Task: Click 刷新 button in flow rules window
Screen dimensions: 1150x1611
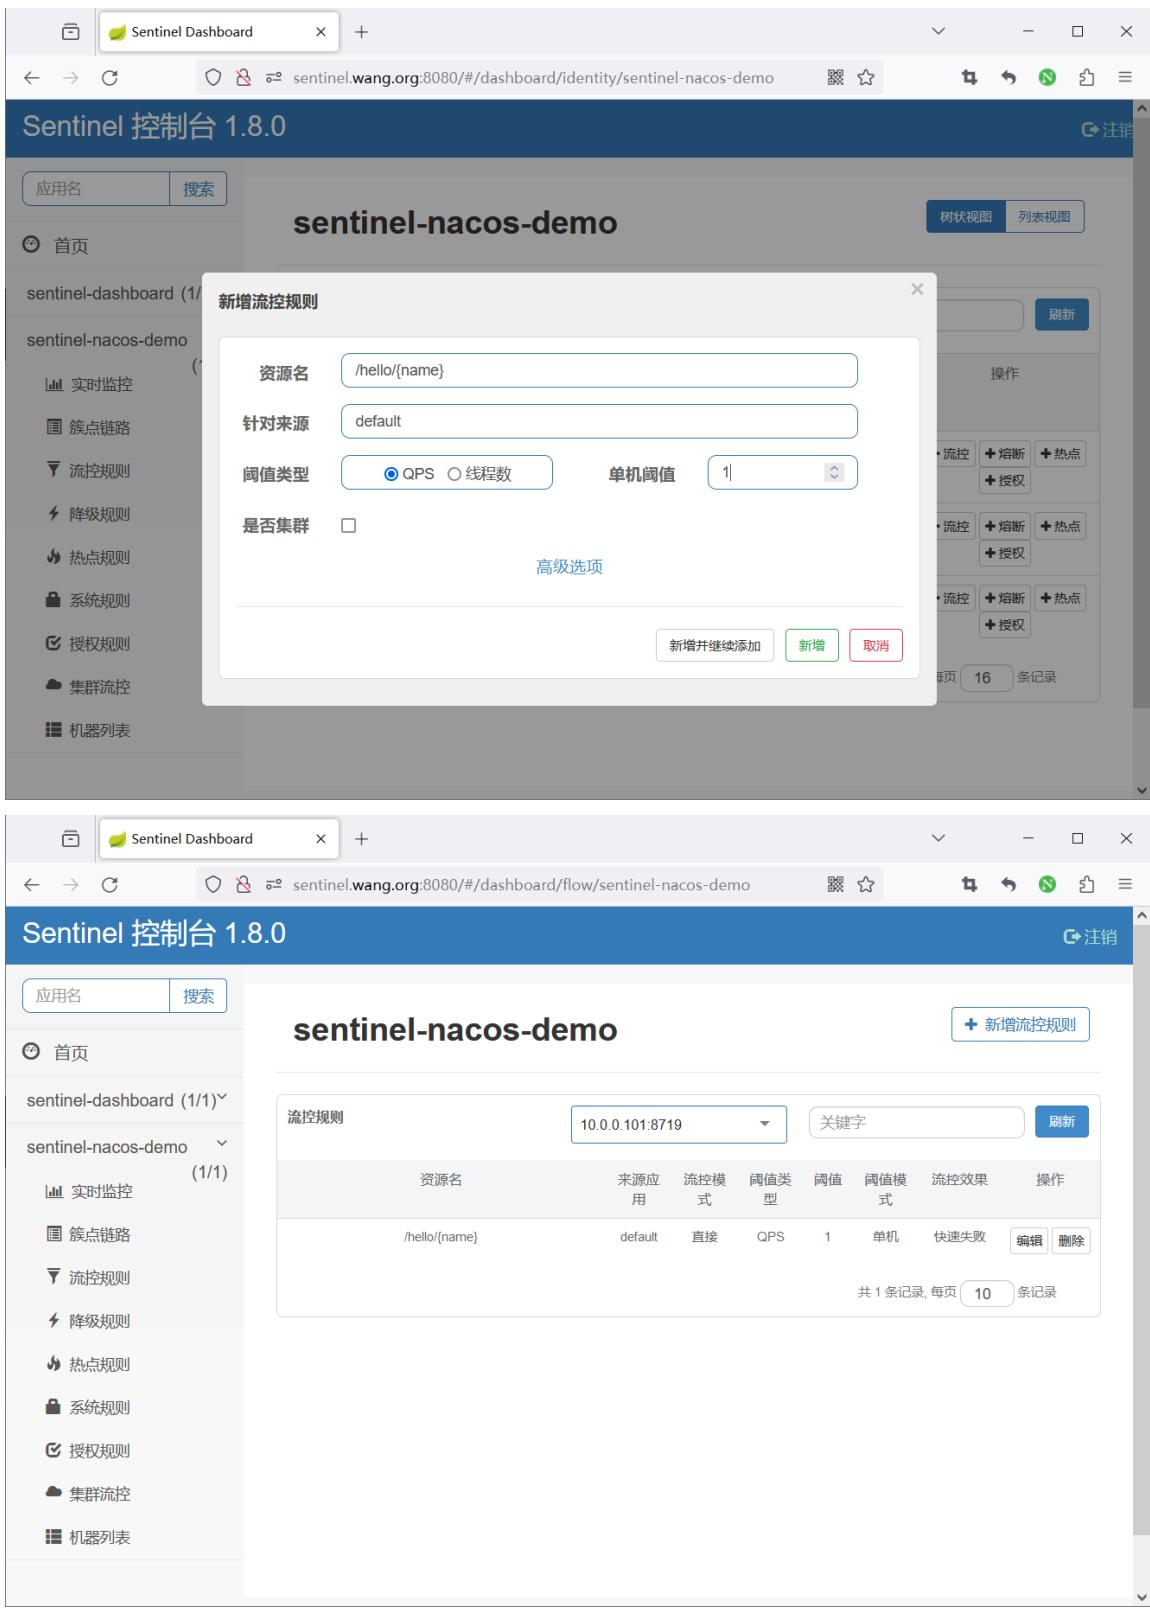Action: coord(1062,1122)
